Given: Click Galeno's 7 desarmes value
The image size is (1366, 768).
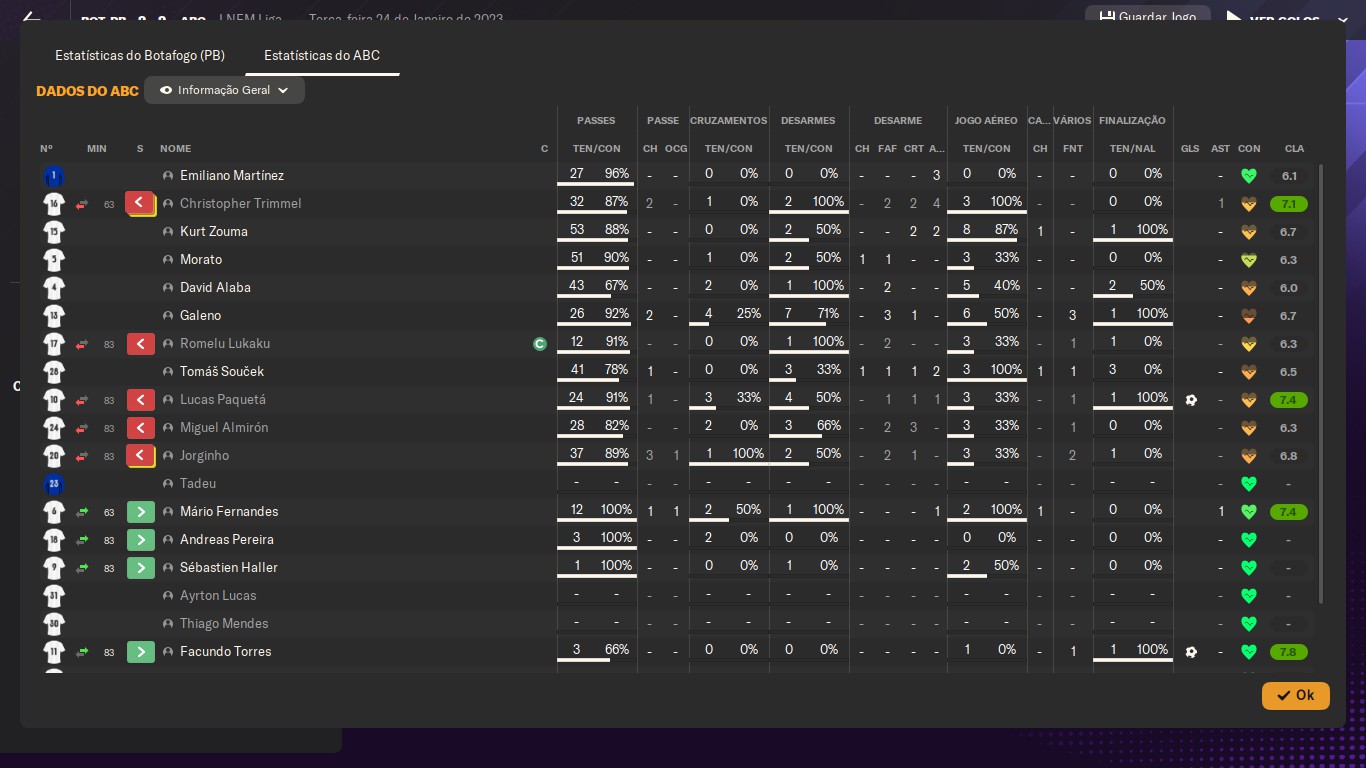Looking at the screenshot, I should 788,314.
